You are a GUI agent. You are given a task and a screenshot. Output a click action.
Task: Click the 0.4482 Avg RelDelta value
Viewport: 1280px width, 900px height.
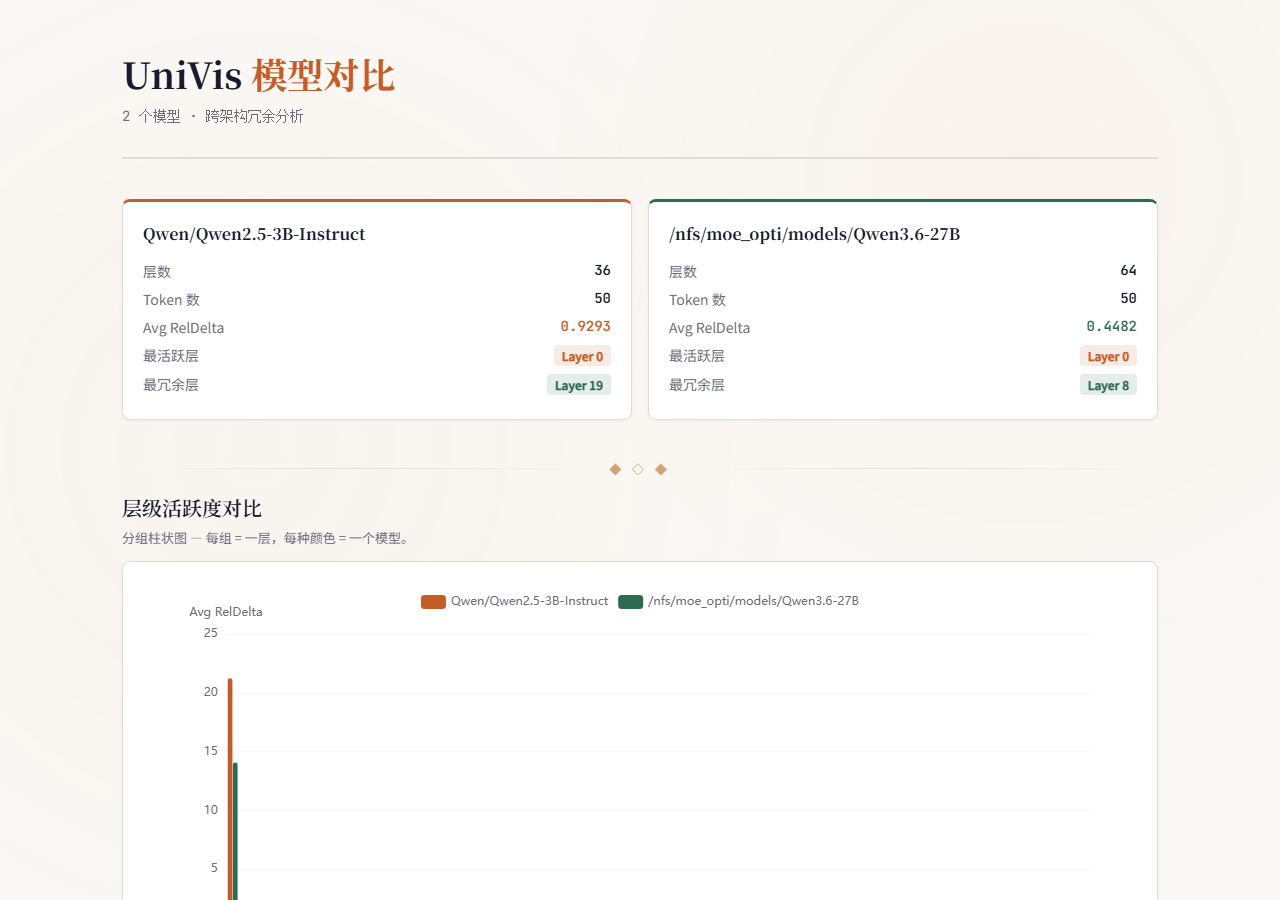point(1111,326)
